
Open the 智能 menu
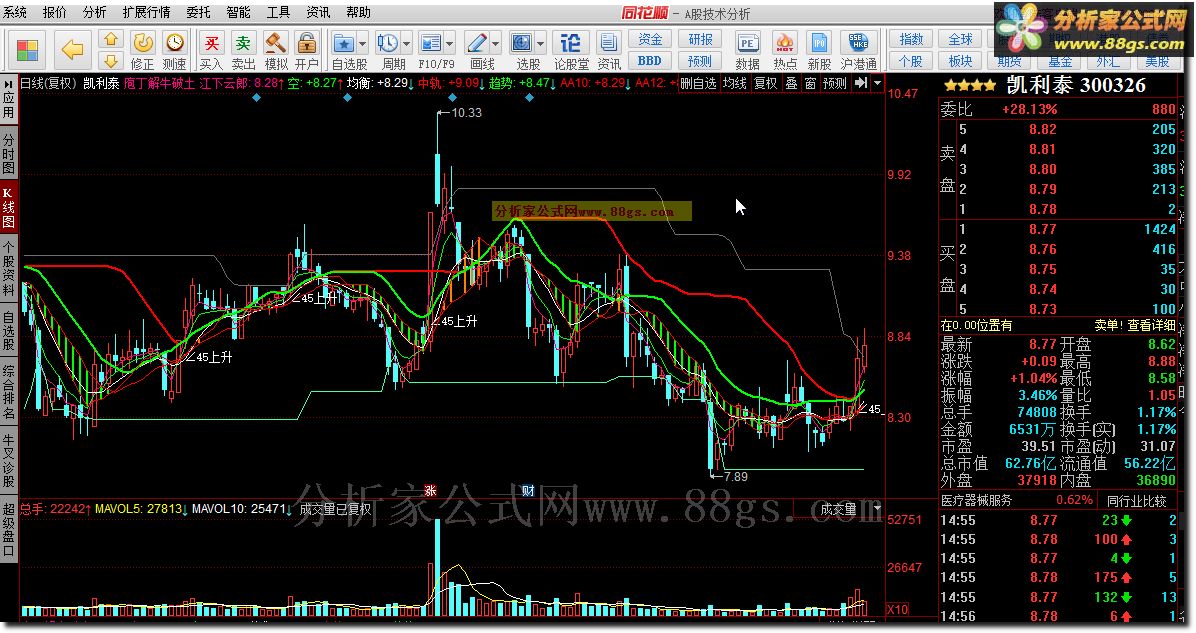click(x=238, y=12)
